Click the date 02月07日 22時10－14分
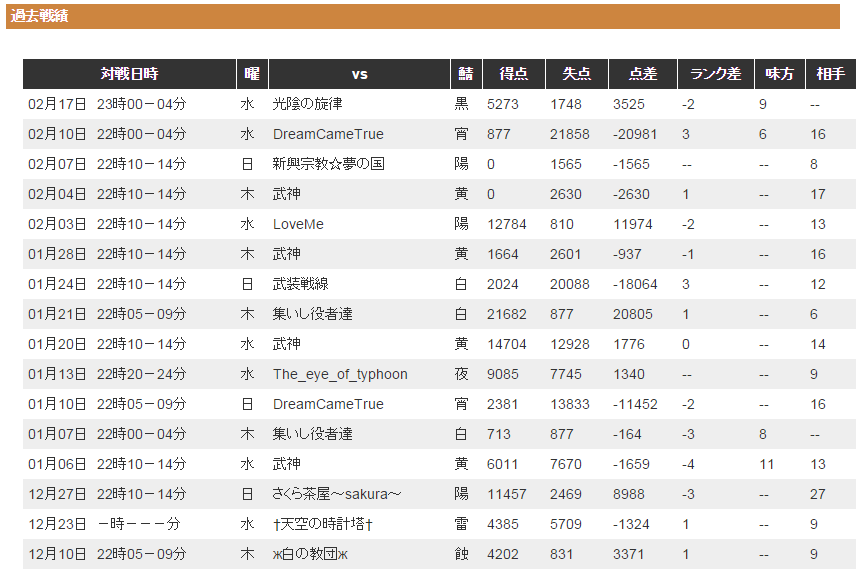This screenshot has height=578, width=863. [107, 164]
